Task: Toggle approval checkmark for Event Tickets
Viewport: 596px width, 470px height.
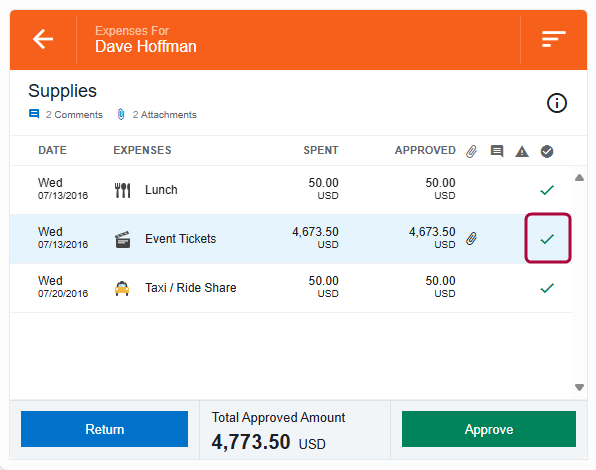Action: click(x=547, y=239)
